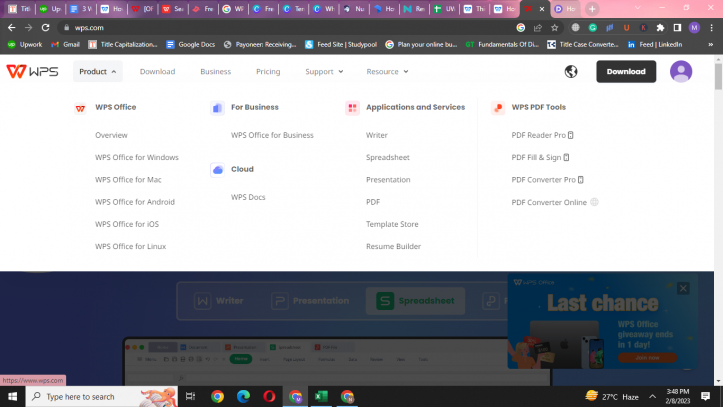Screen dimensions: 723x407
Task: Open Chrome profile M avatar
Action: 694,28
